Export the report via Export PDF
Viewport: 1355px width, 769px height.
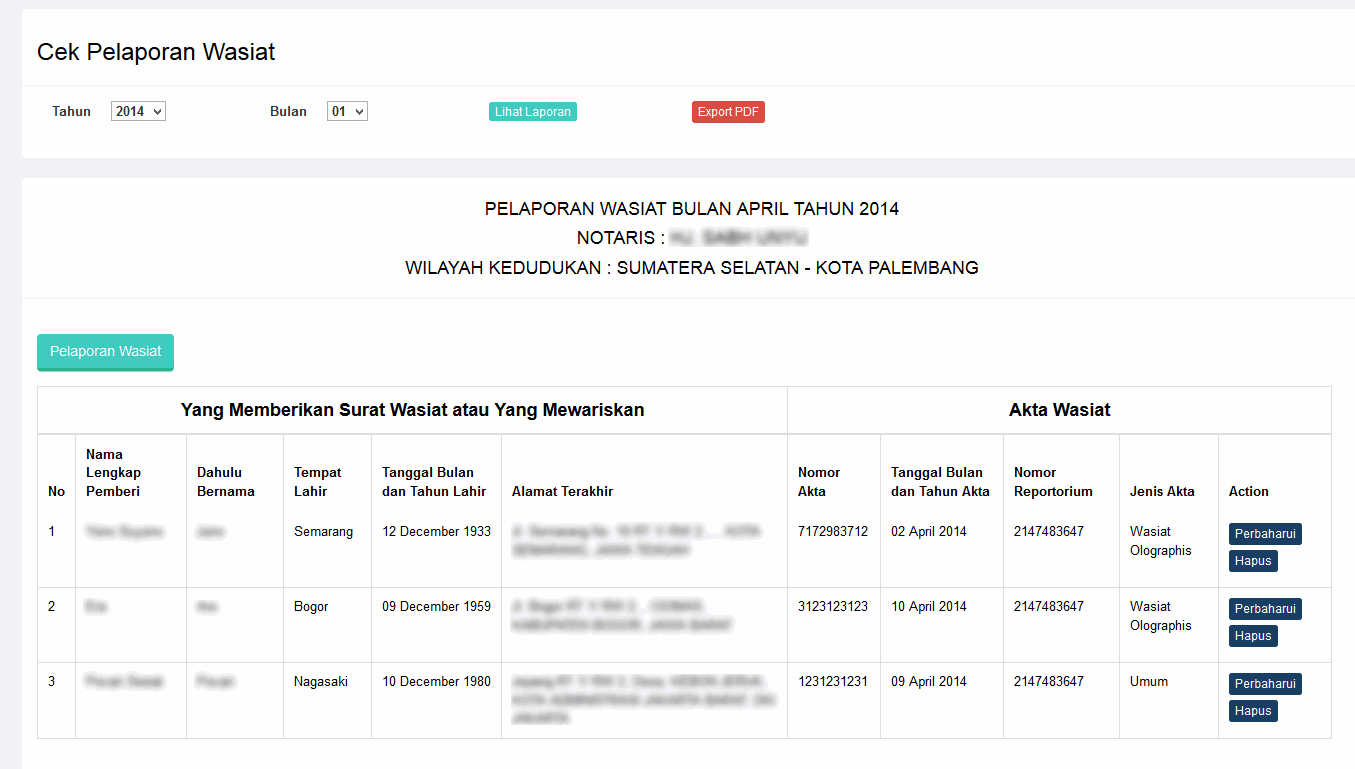click(x=728, y=112)
